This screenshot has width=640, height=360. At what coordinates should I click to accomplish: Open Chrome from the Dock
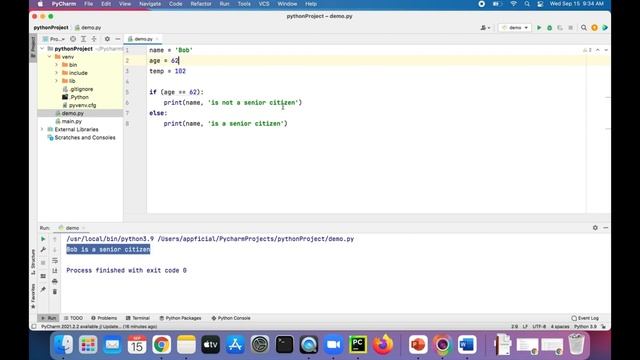tap(161, 345)
